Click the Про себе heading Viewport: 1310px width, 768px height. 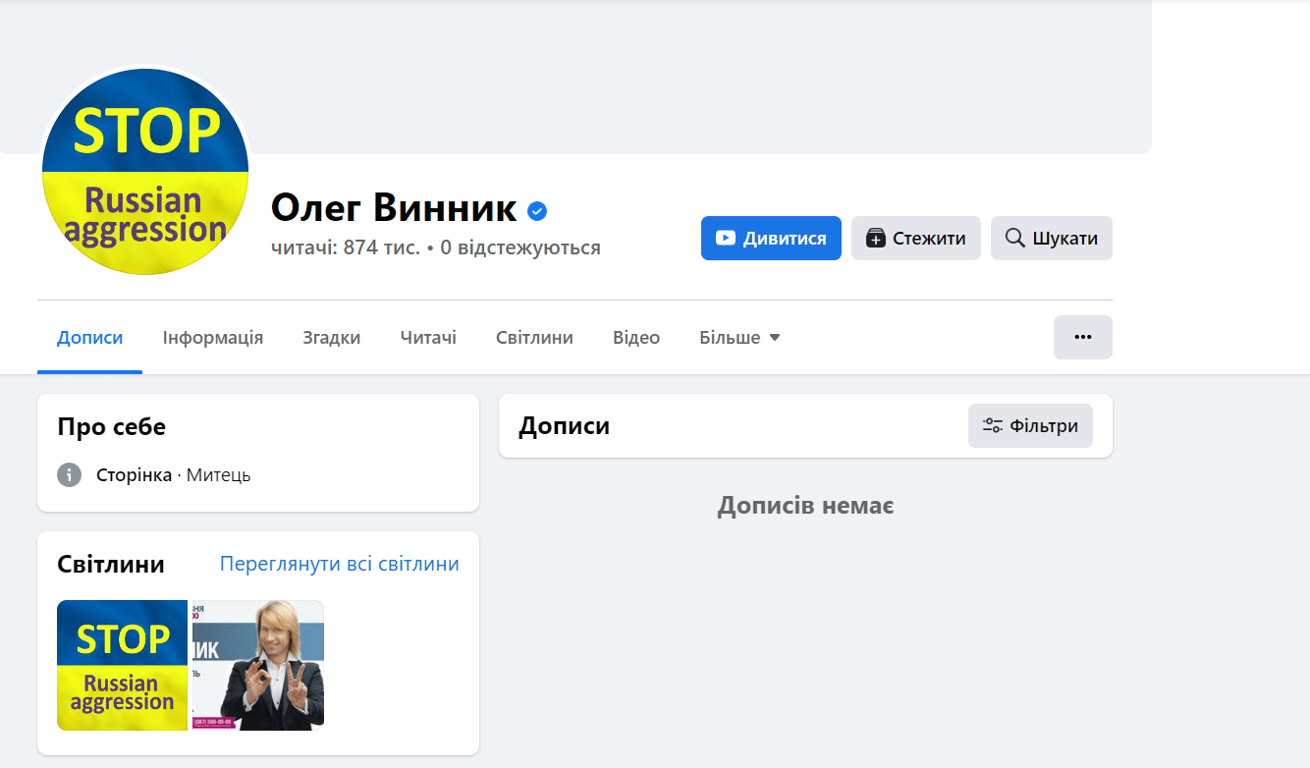click(x=112, y=427)
